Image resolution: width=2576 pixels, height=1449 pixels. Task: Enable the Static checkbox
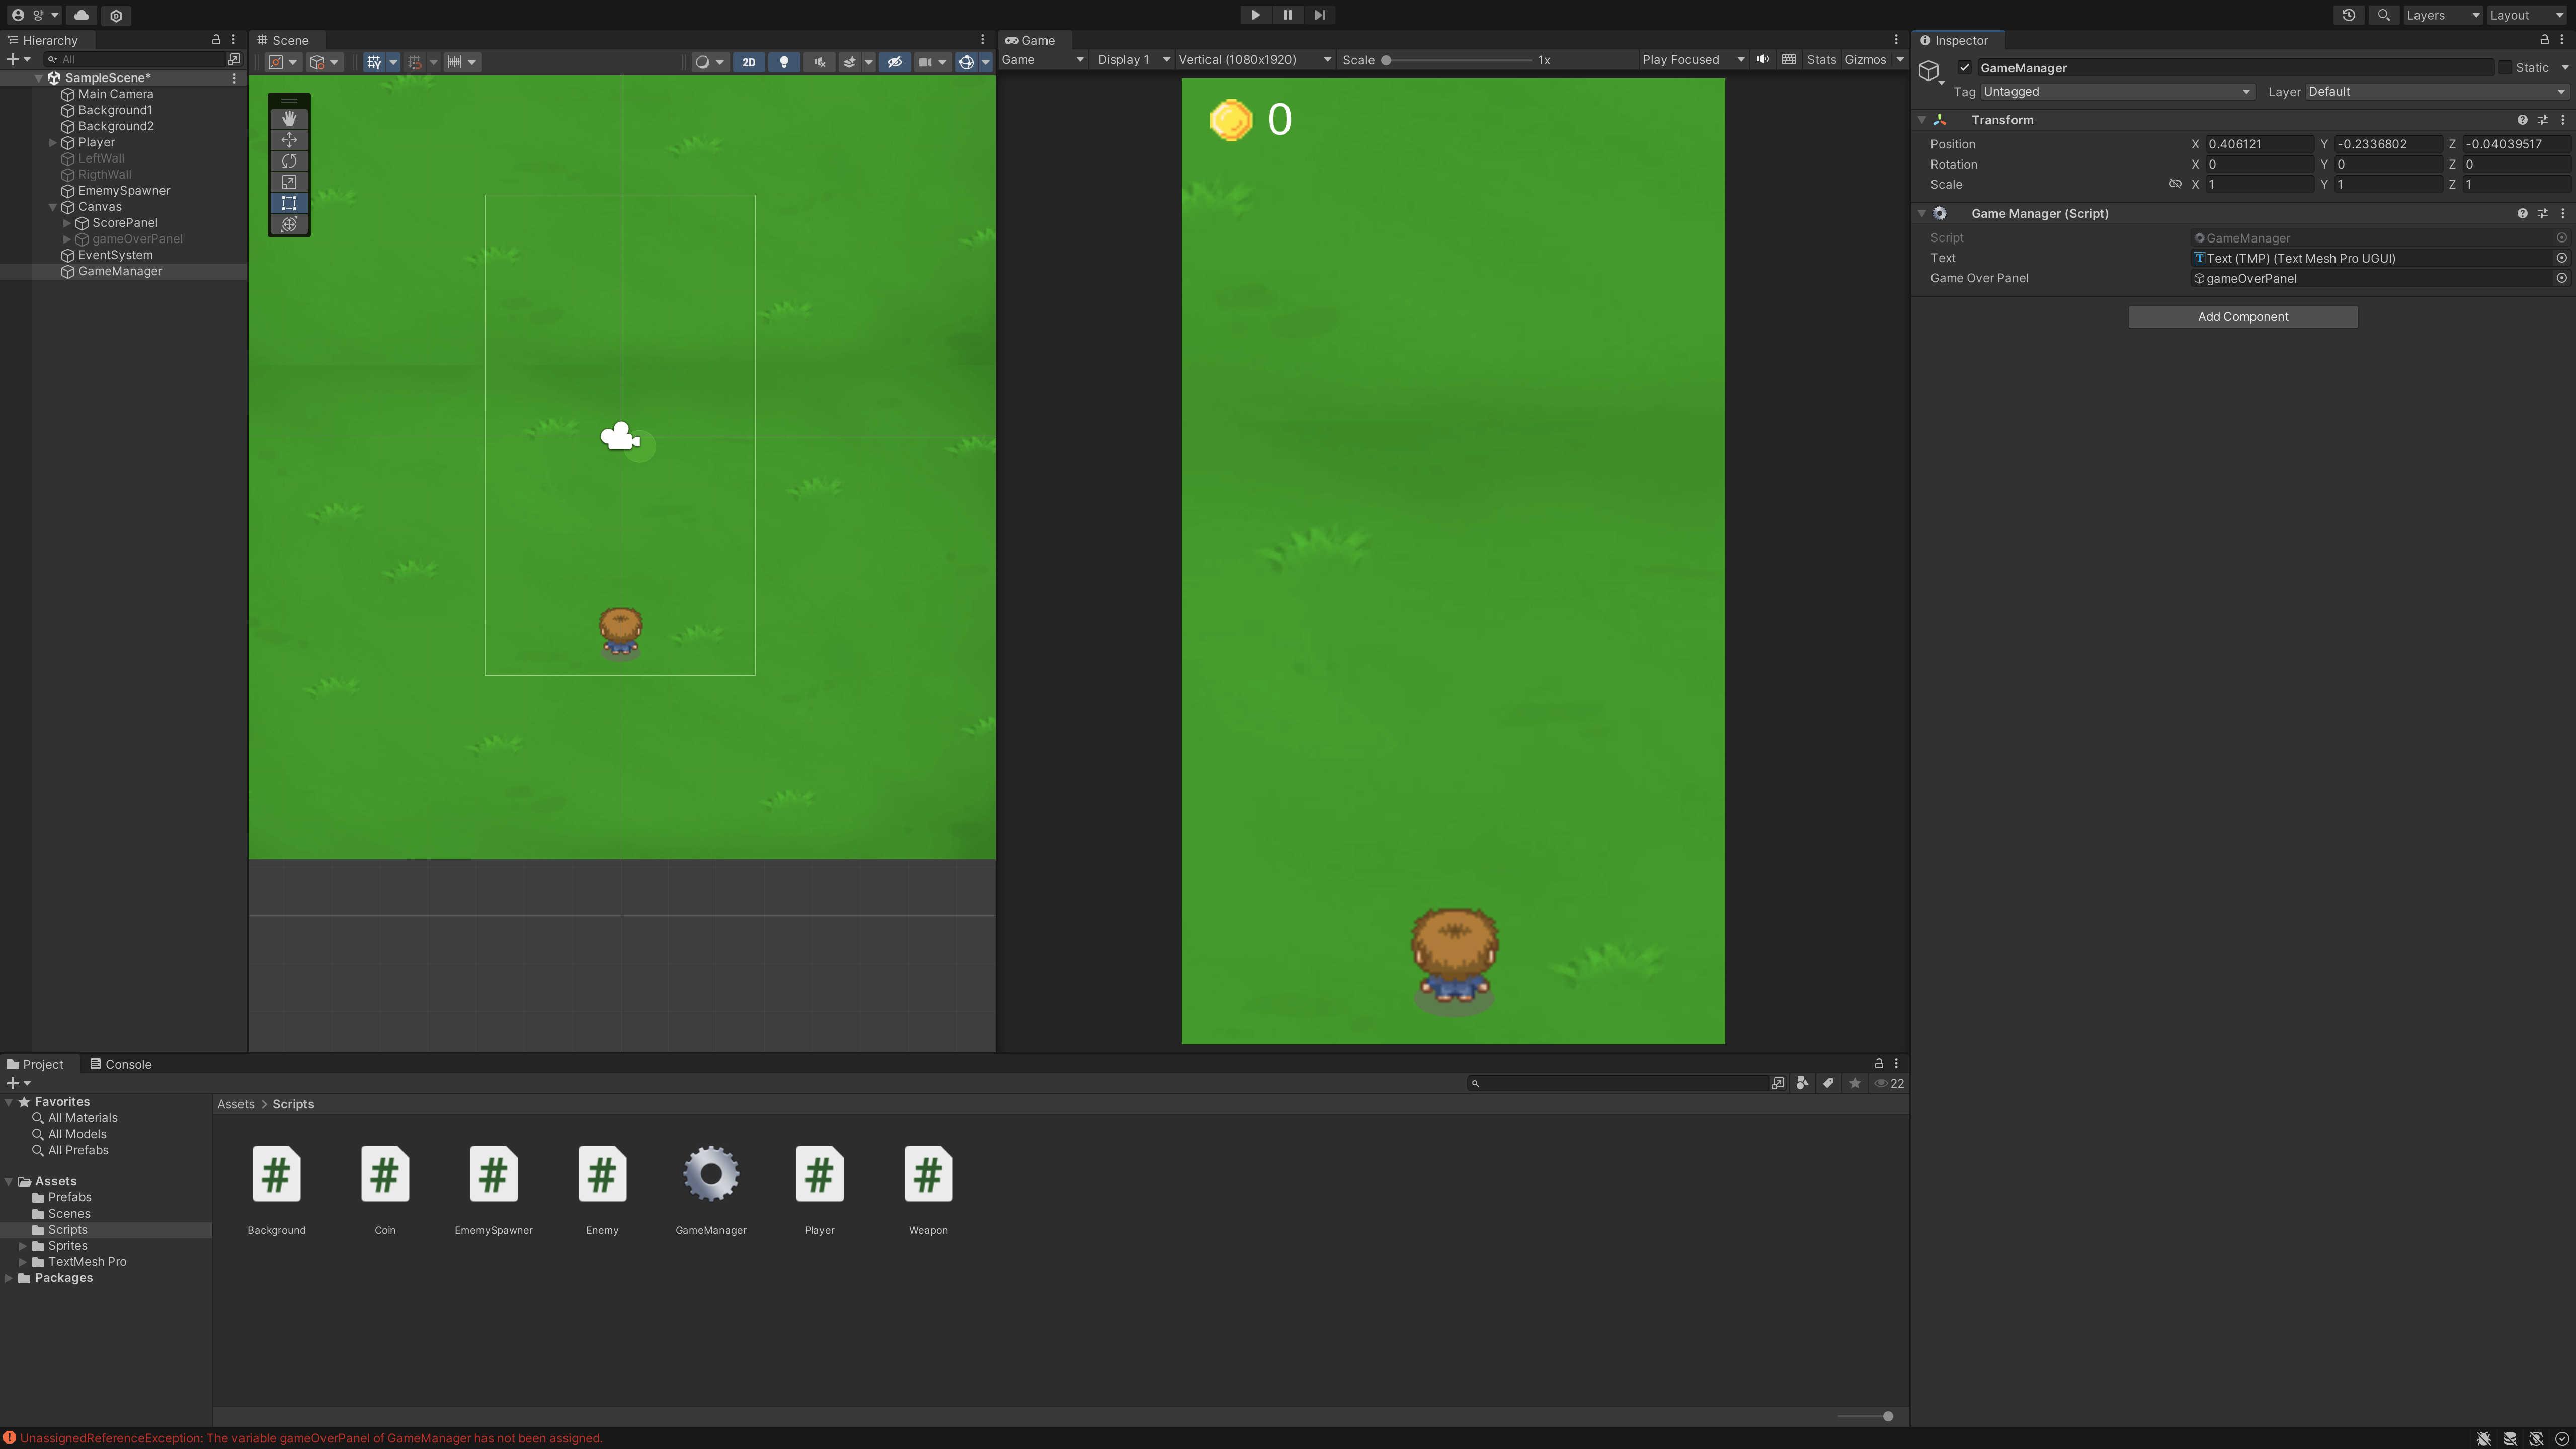coord(2504,68)
